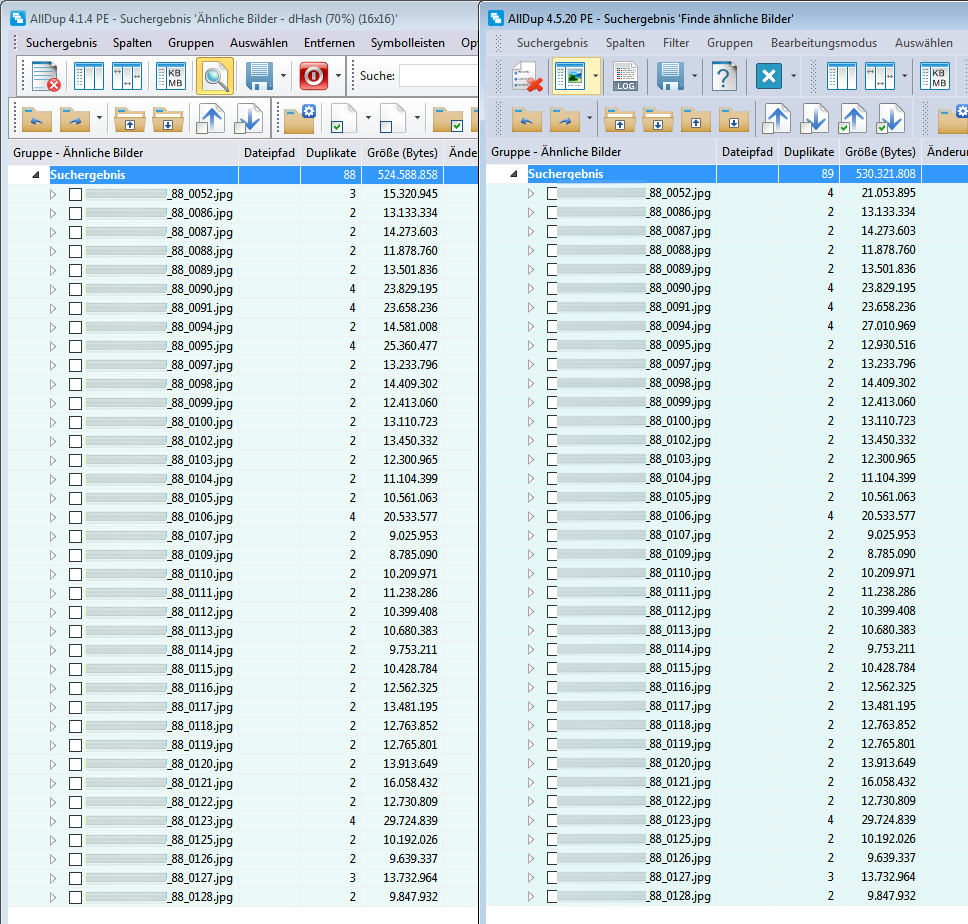This screenshot has width=968, height=924.
Task: Tick the checkbox for _88_0106.jpg in right window
Action: tap(553, 516)
